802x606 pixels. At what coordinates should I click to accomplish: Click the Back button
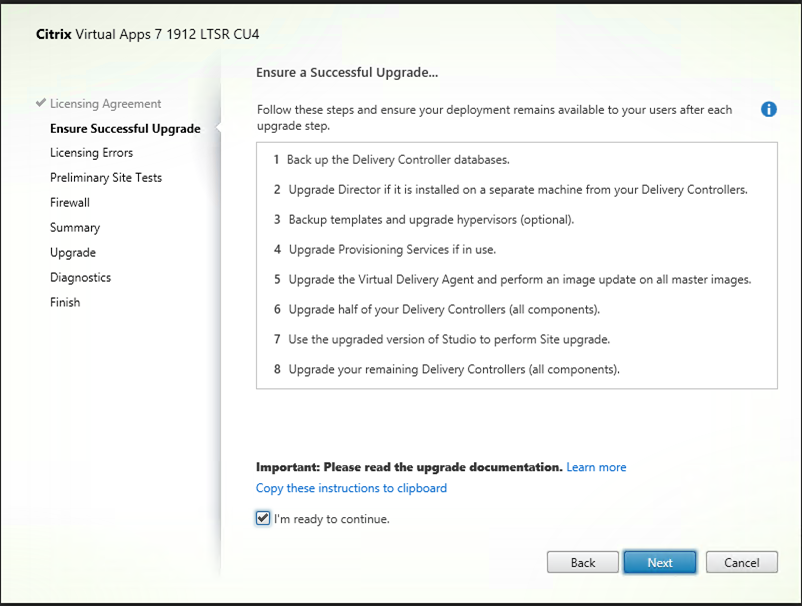click(583, 562)
